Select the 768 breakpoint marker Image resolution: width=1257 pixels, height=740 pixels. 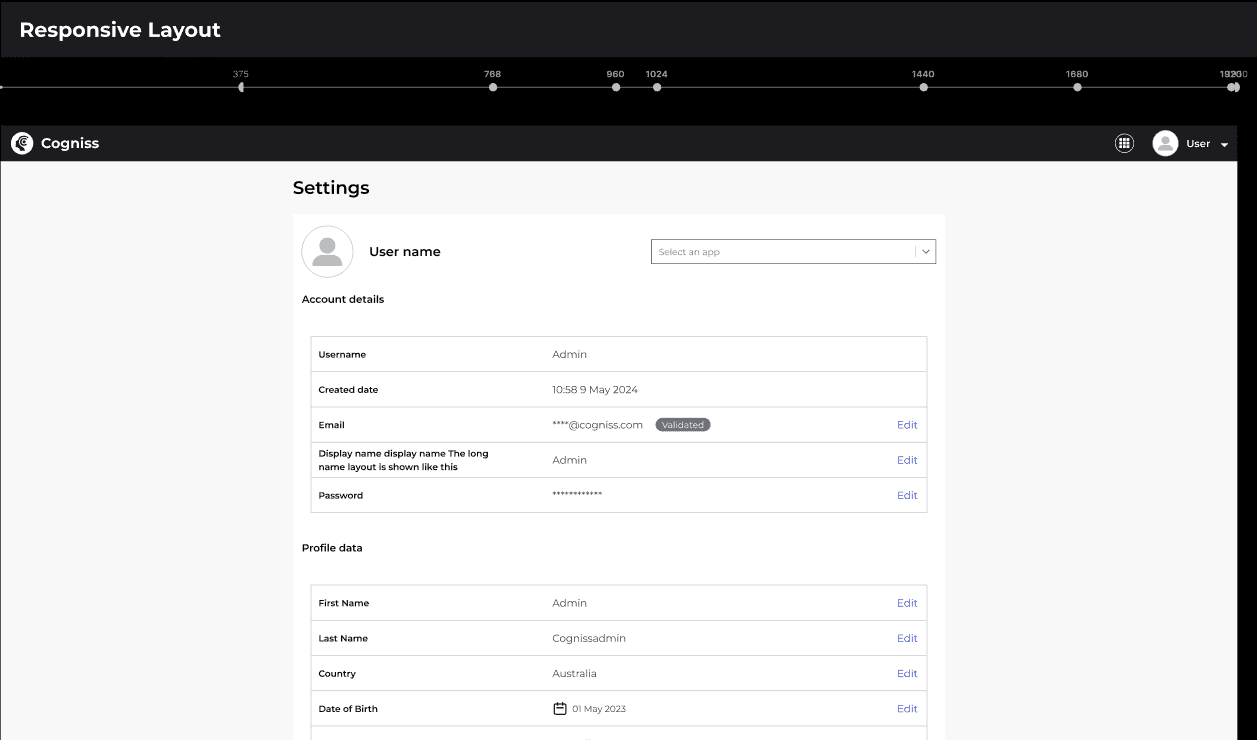point(493,87)
